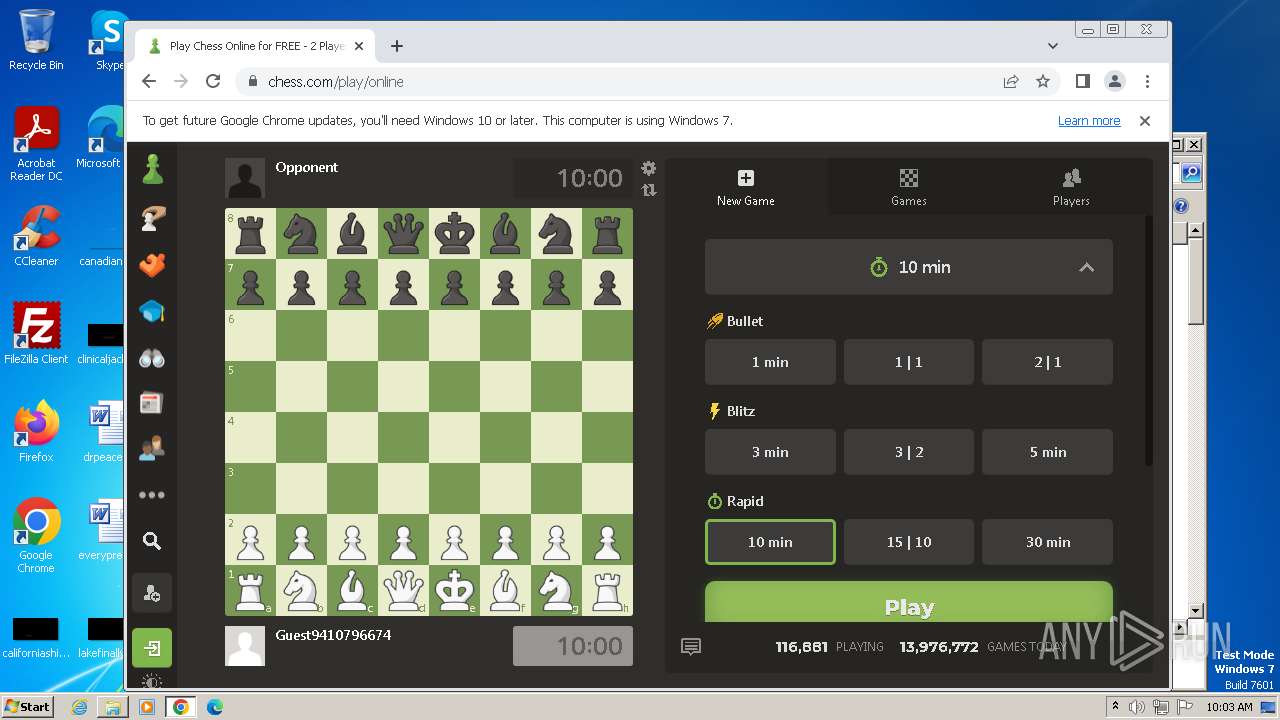Bookmark this page with the star icon
1280x720 pixels.
[x=1043, y=82]
